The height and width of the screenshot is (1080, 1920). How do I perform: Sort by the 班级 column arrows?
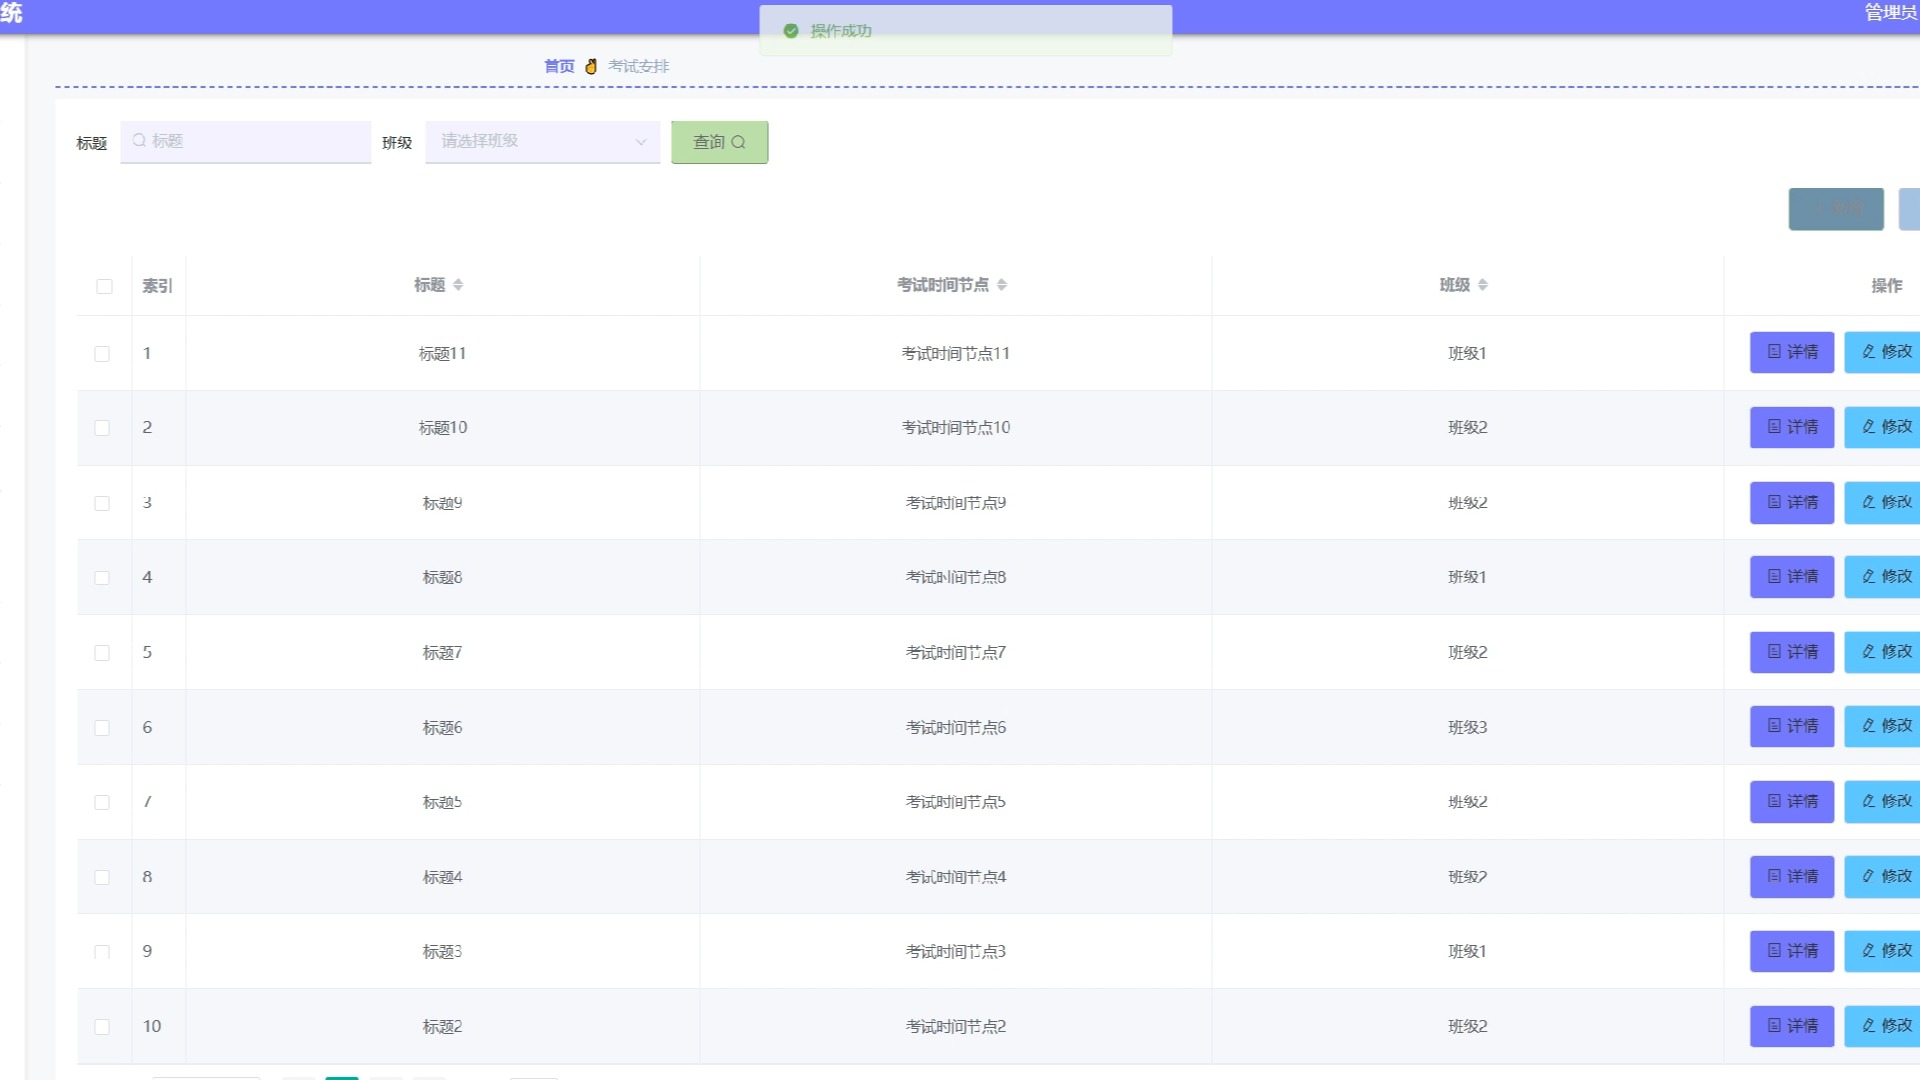[1483, 285]
